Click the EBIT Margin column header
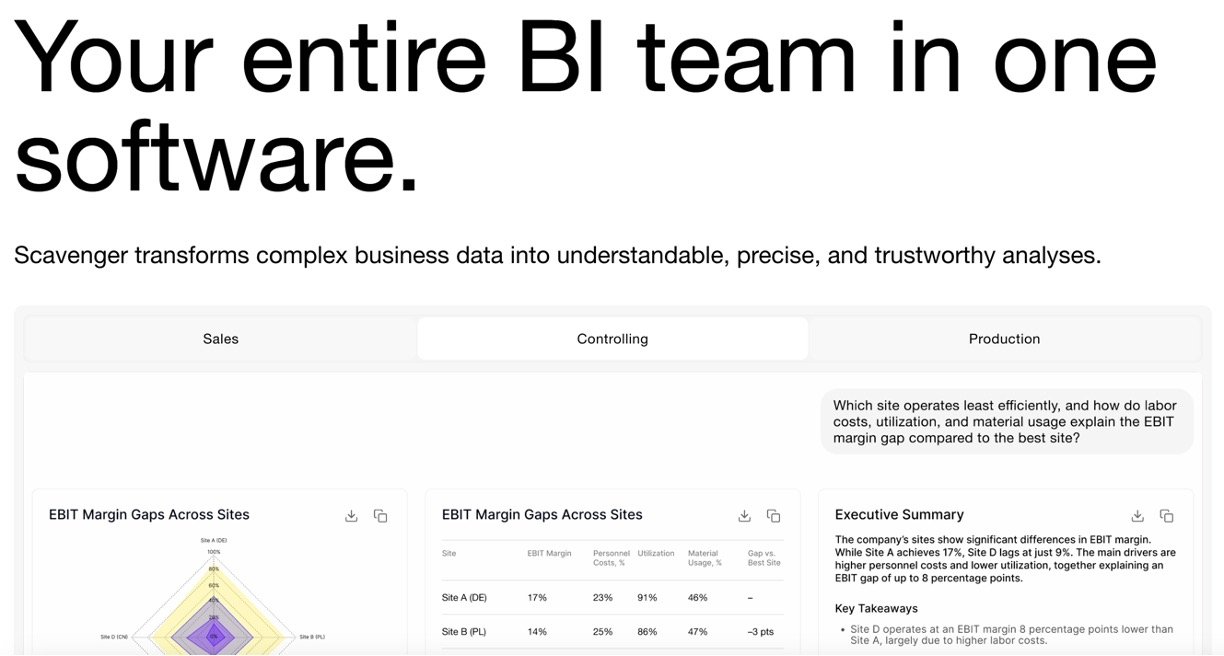The image size is (1224, 656). [x=549, y=553]
